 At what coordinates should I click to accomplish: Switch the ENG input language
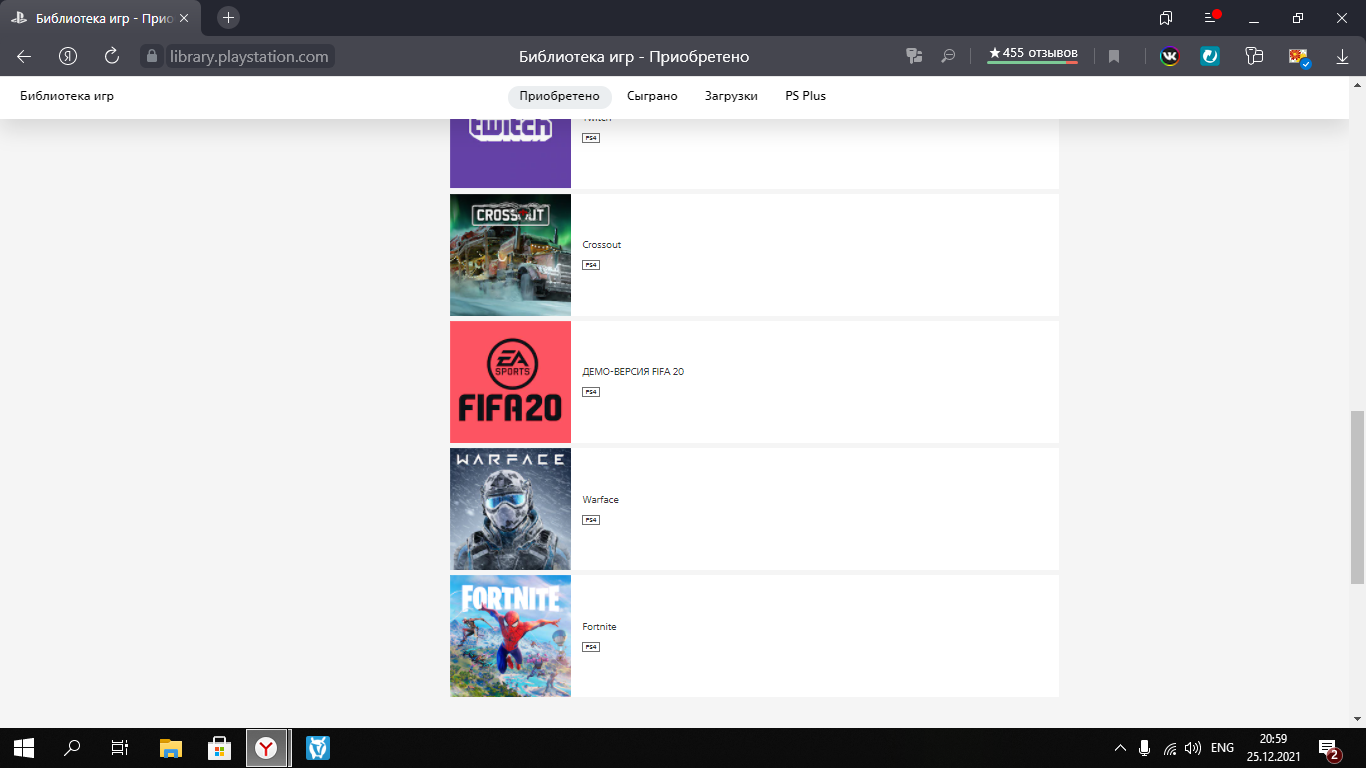click(x=1222, y=747)
